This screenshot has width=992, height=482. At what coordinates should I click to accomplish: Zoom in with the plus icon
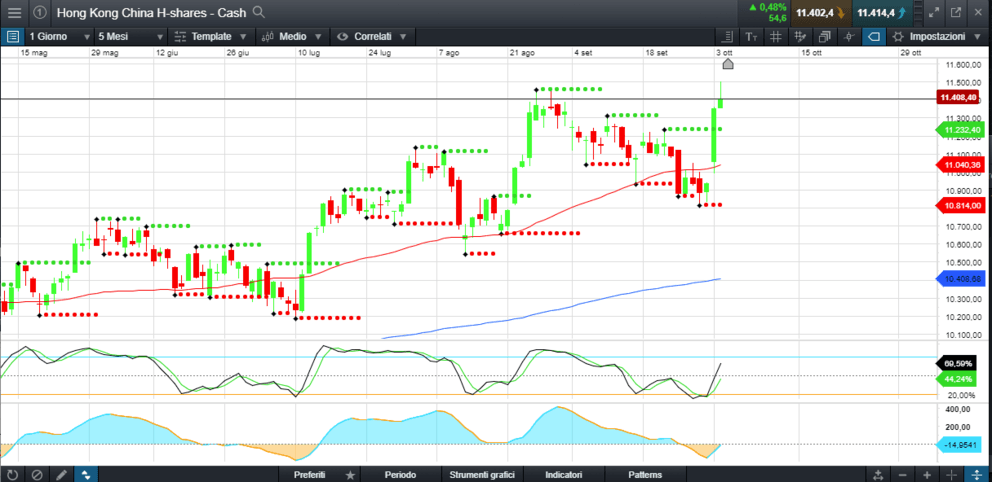click(x=926, y=474)
